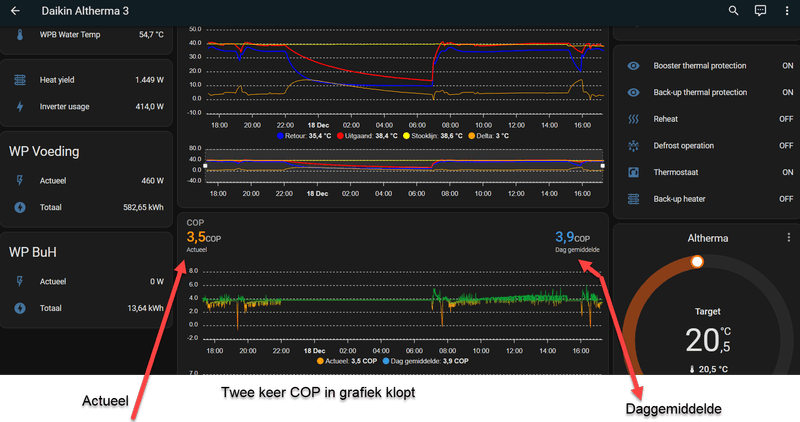Click the WP BuH card heading
Image resolution: width=800 pixels, height=422 pixels.
point(33,252)
